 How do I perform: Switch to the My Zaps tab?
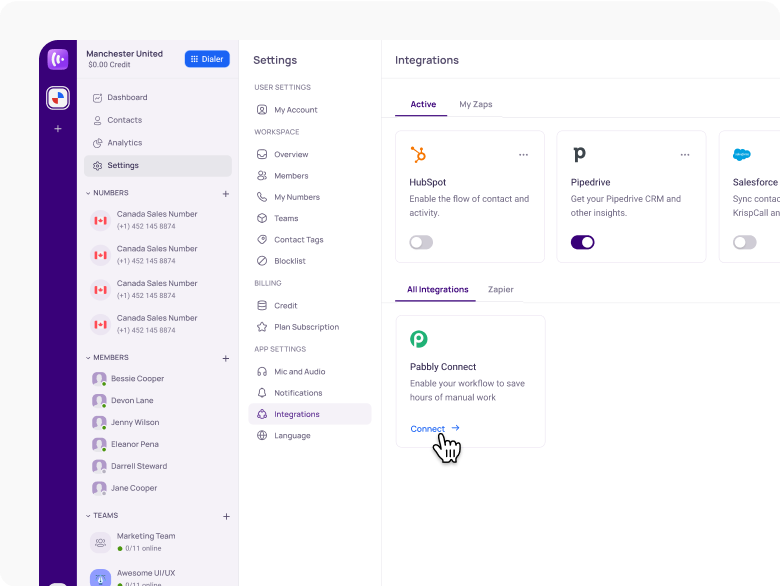click(476, 104)
